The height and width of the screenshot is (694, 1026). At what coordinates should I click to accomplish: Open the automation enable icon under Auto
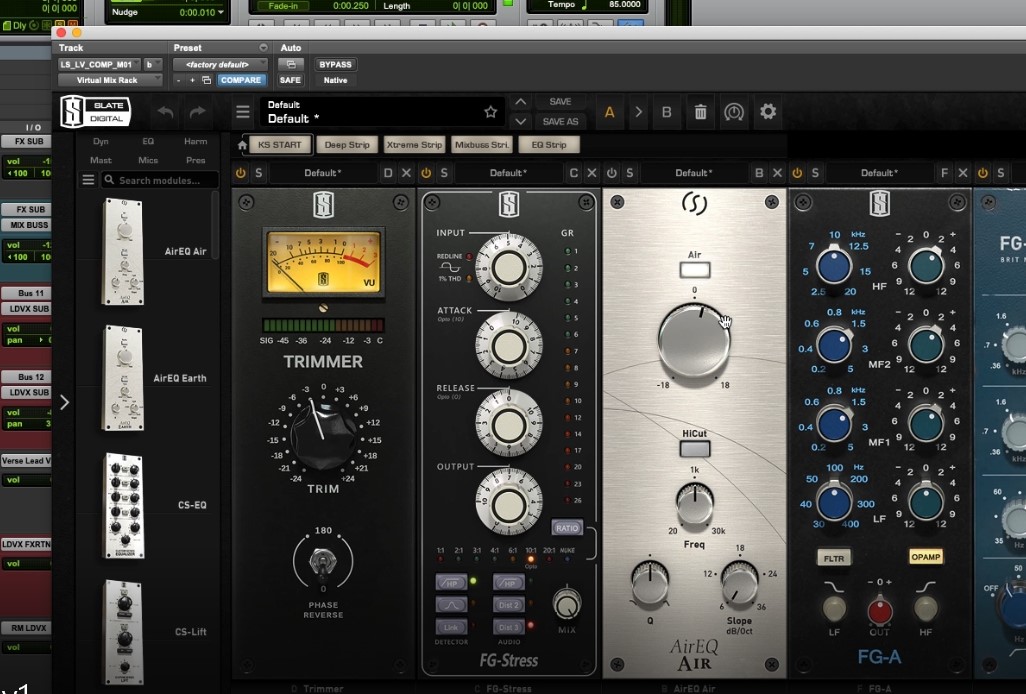tap(291, 64)
